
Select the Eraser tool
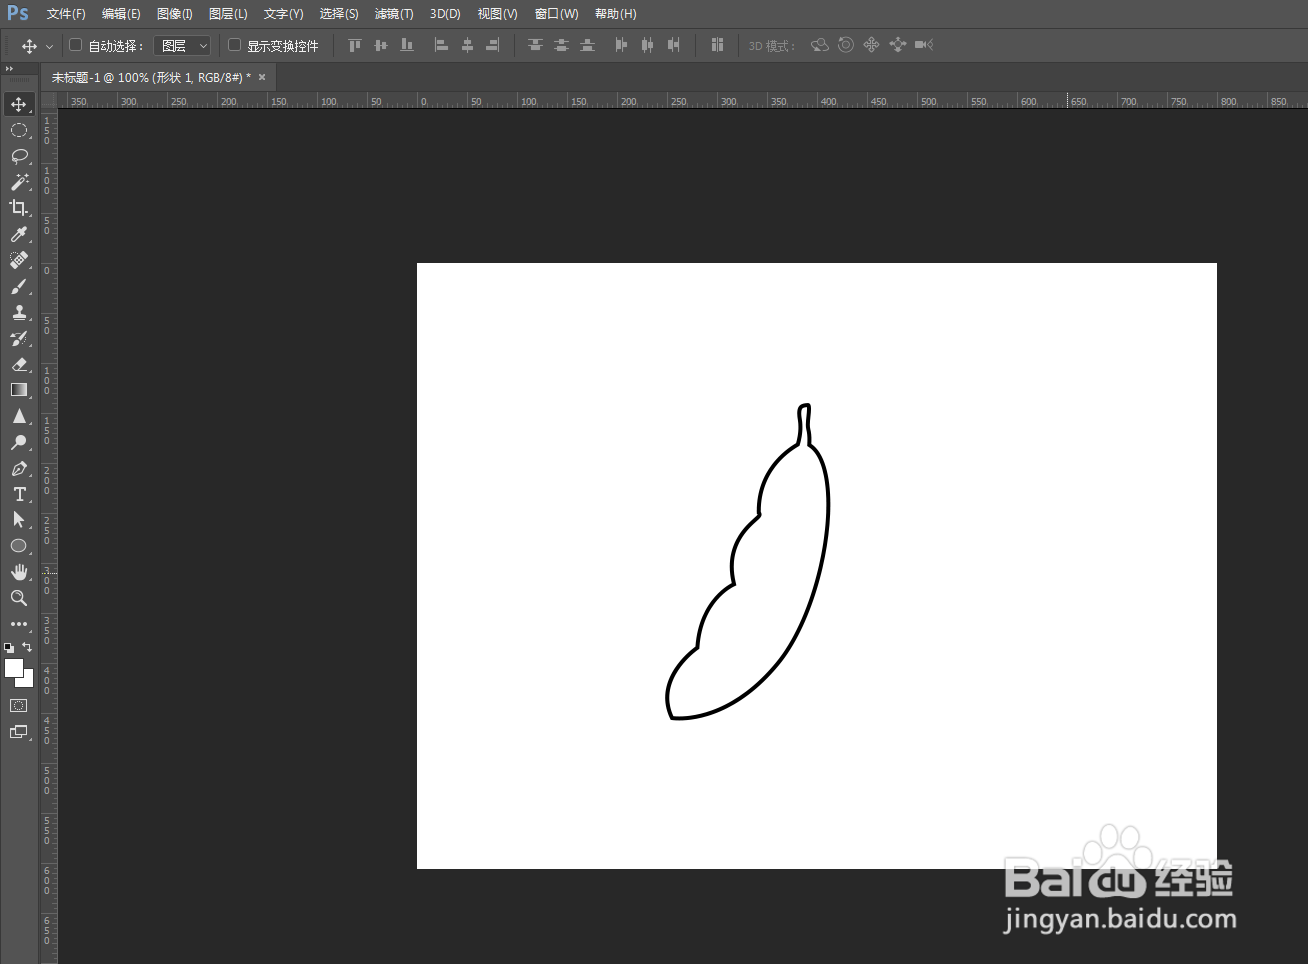coord(19,364)
